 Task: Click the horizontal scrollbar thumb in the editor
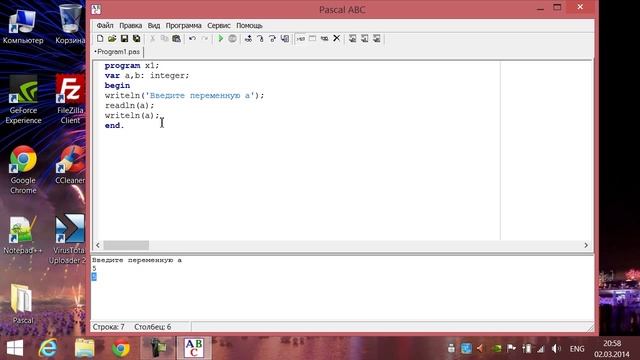point(126,245)
